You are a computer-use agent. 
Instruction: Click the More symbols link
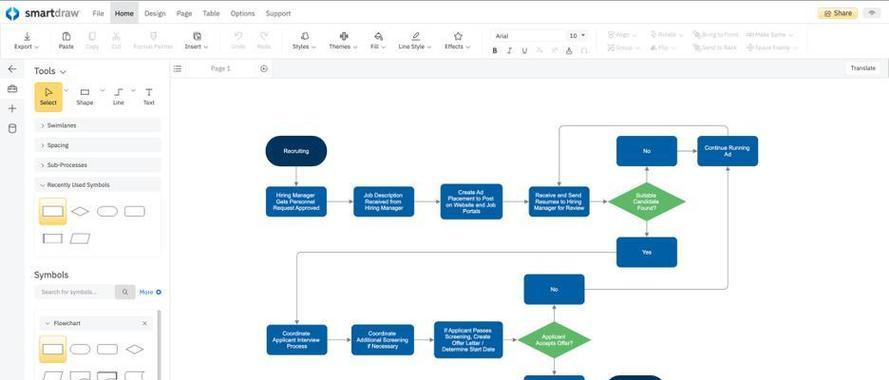150,292
